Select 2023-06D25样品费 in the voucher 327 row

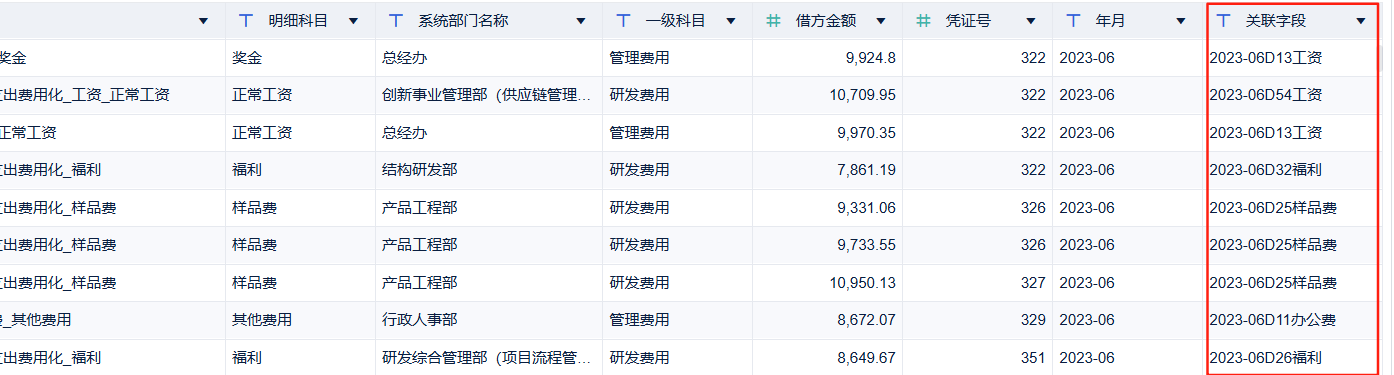(x=1273, y=283)
